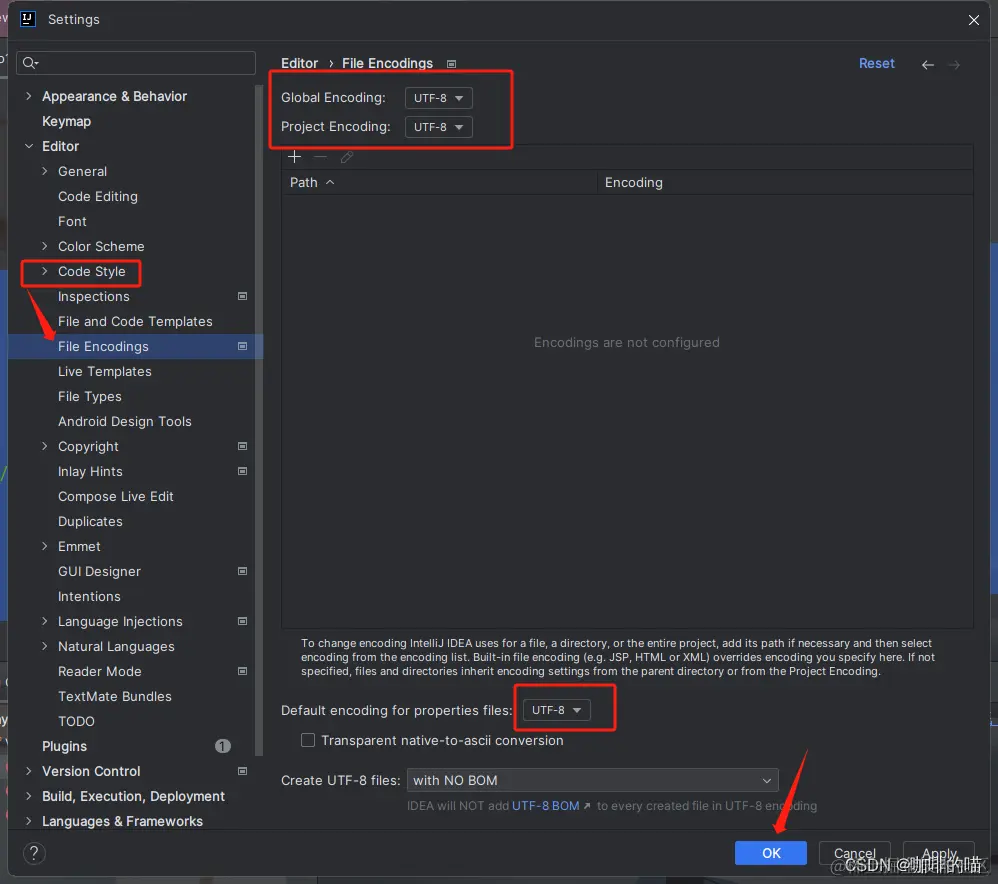Click project-level icon beside File Encodings breadcrumb

(451, 64)
